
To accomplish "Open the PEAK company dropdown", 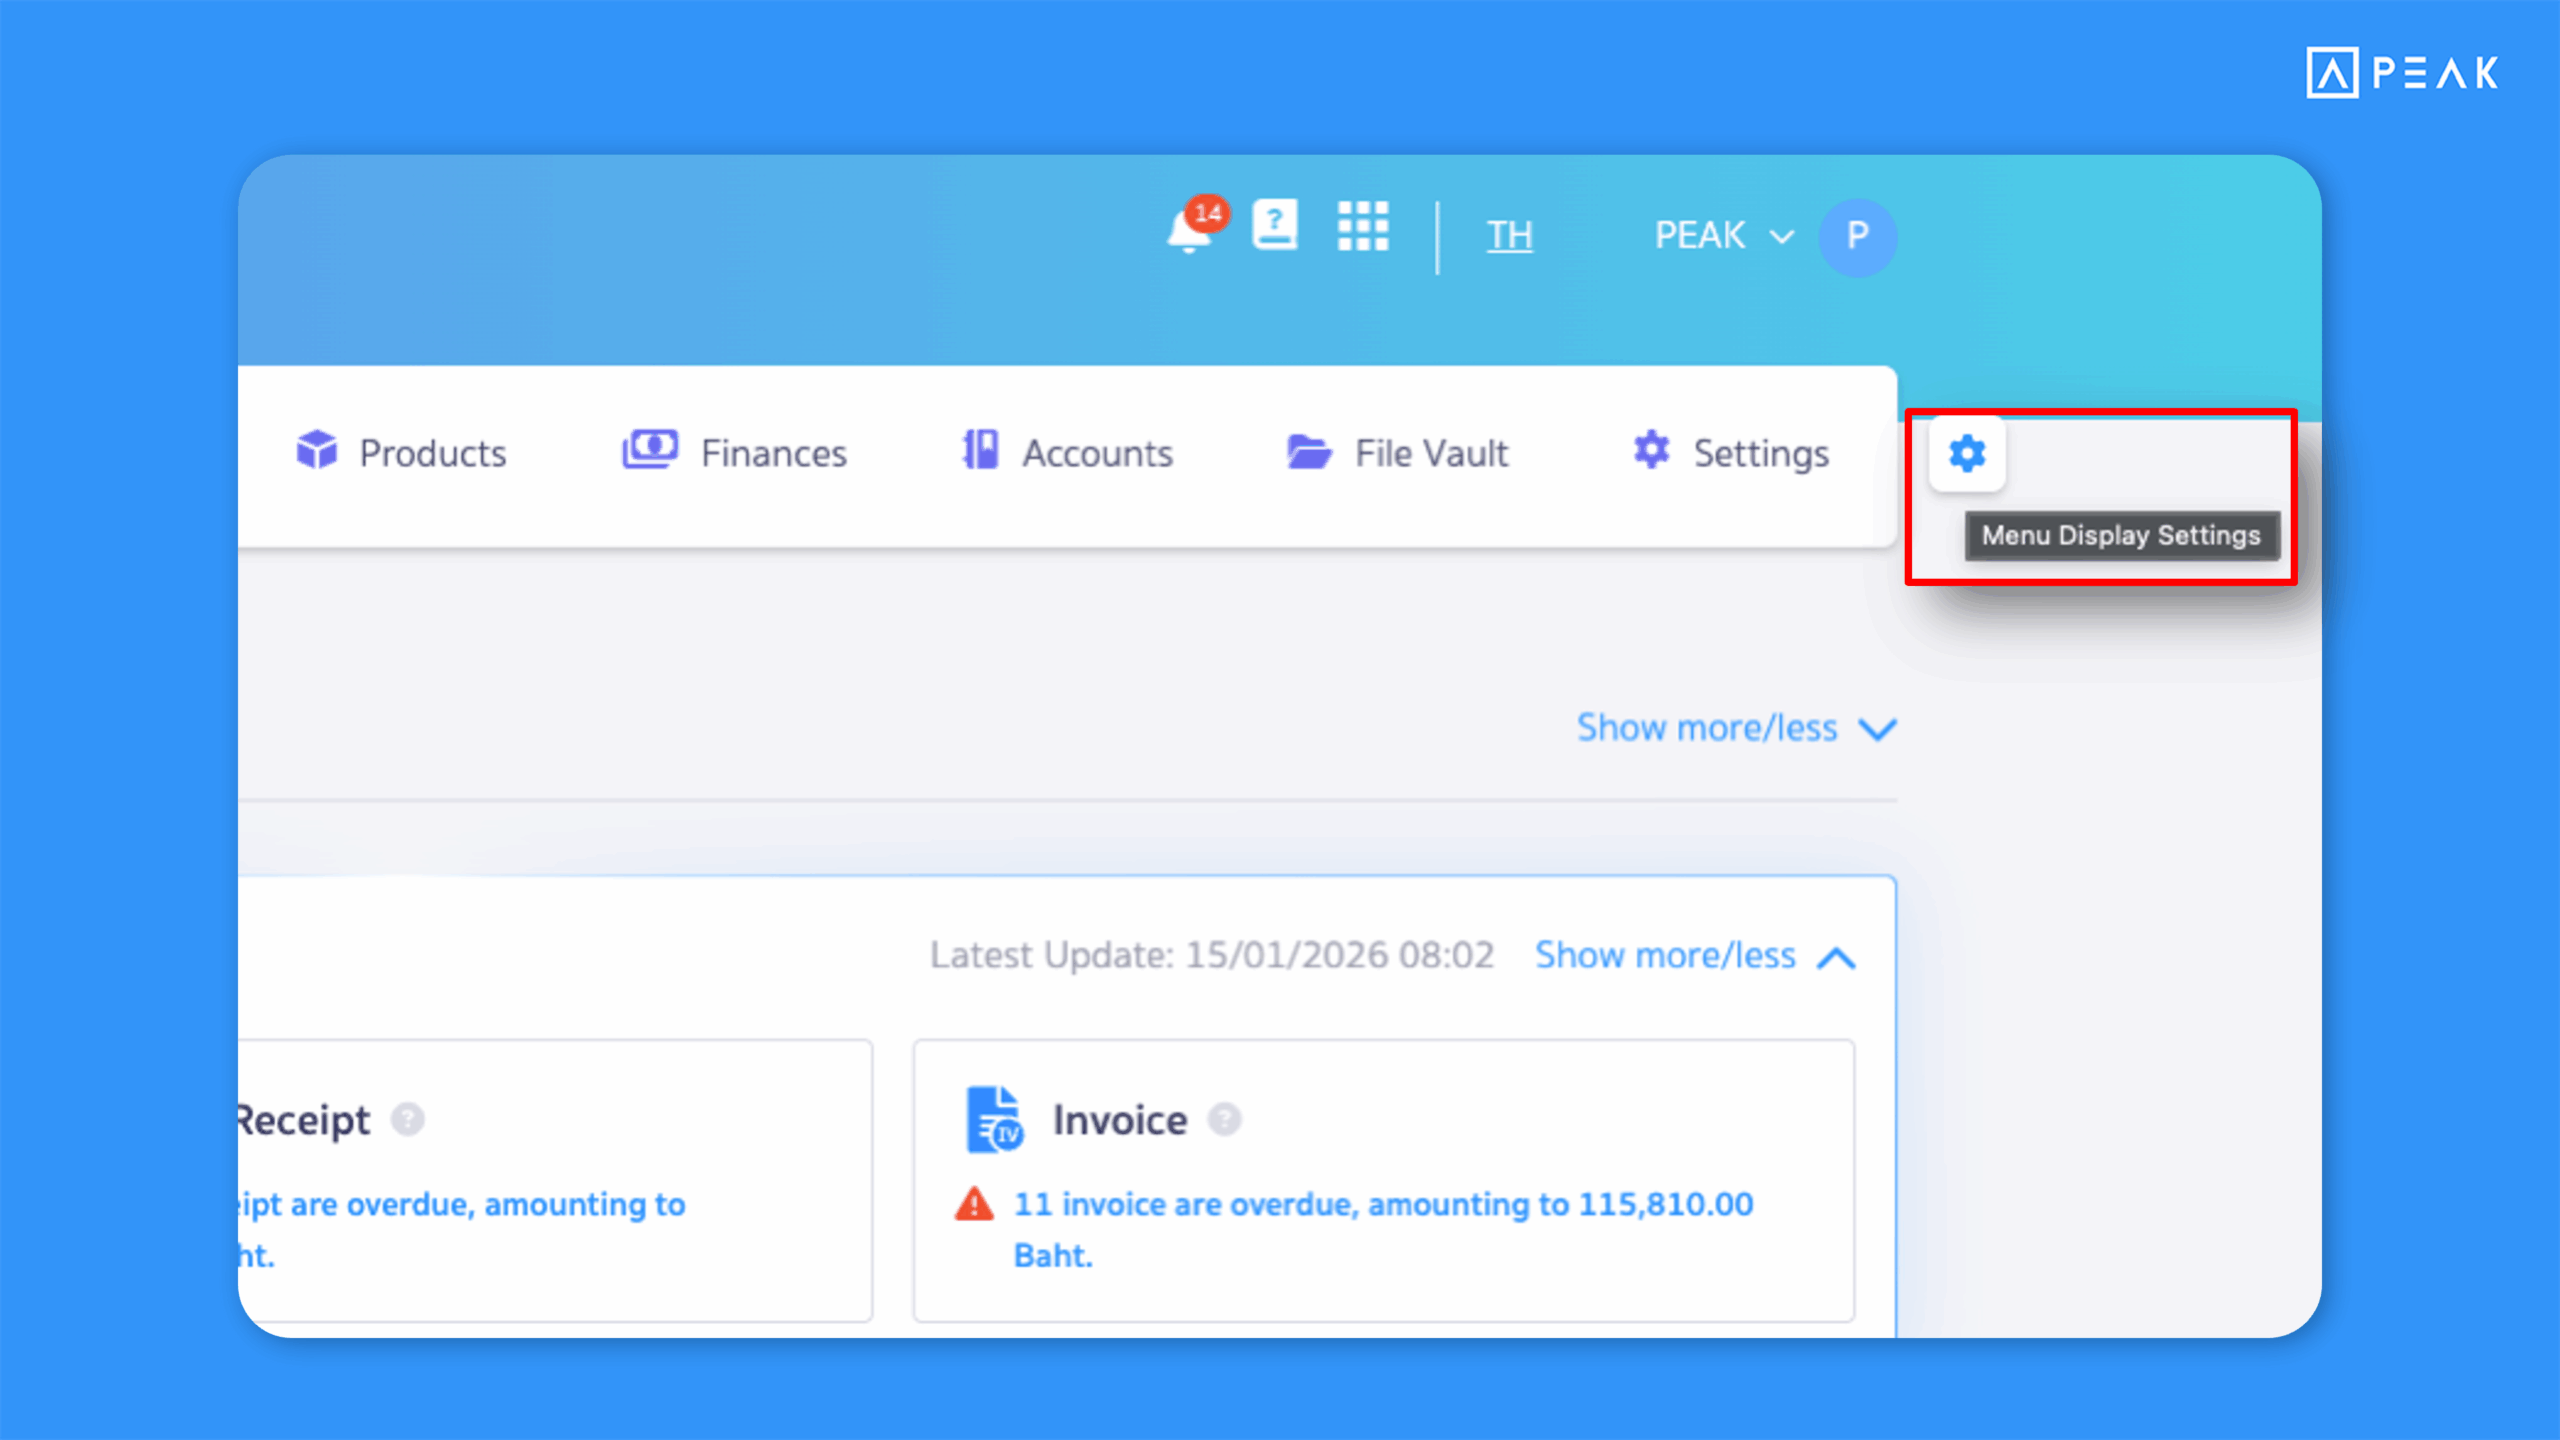I will [1722, 236].
